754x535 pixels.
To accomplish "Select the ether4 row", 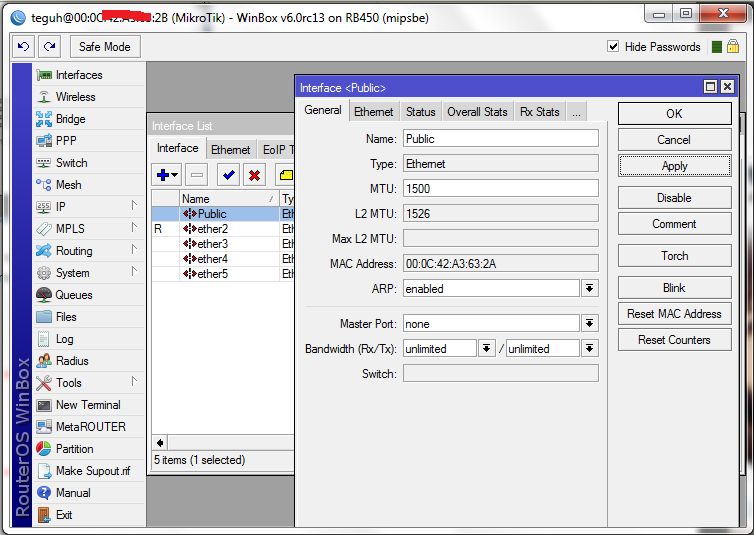I will pos(223,259).
